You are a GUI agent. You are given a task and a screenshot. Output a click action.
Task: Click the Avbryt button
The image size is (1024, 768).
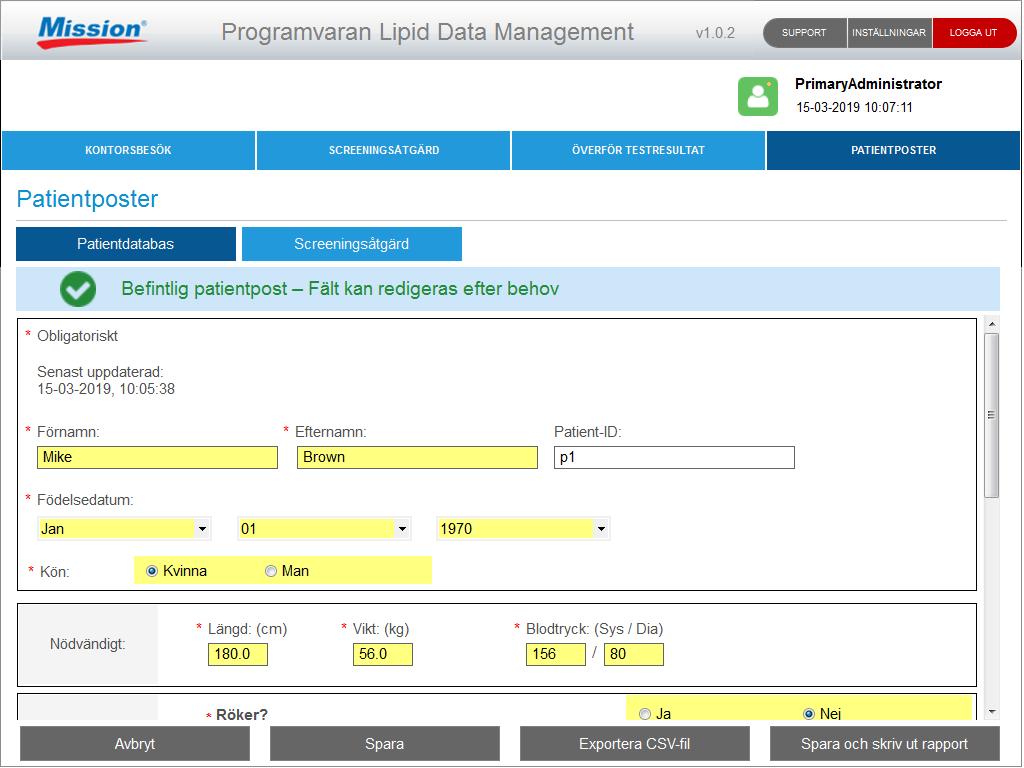[135, 744]
